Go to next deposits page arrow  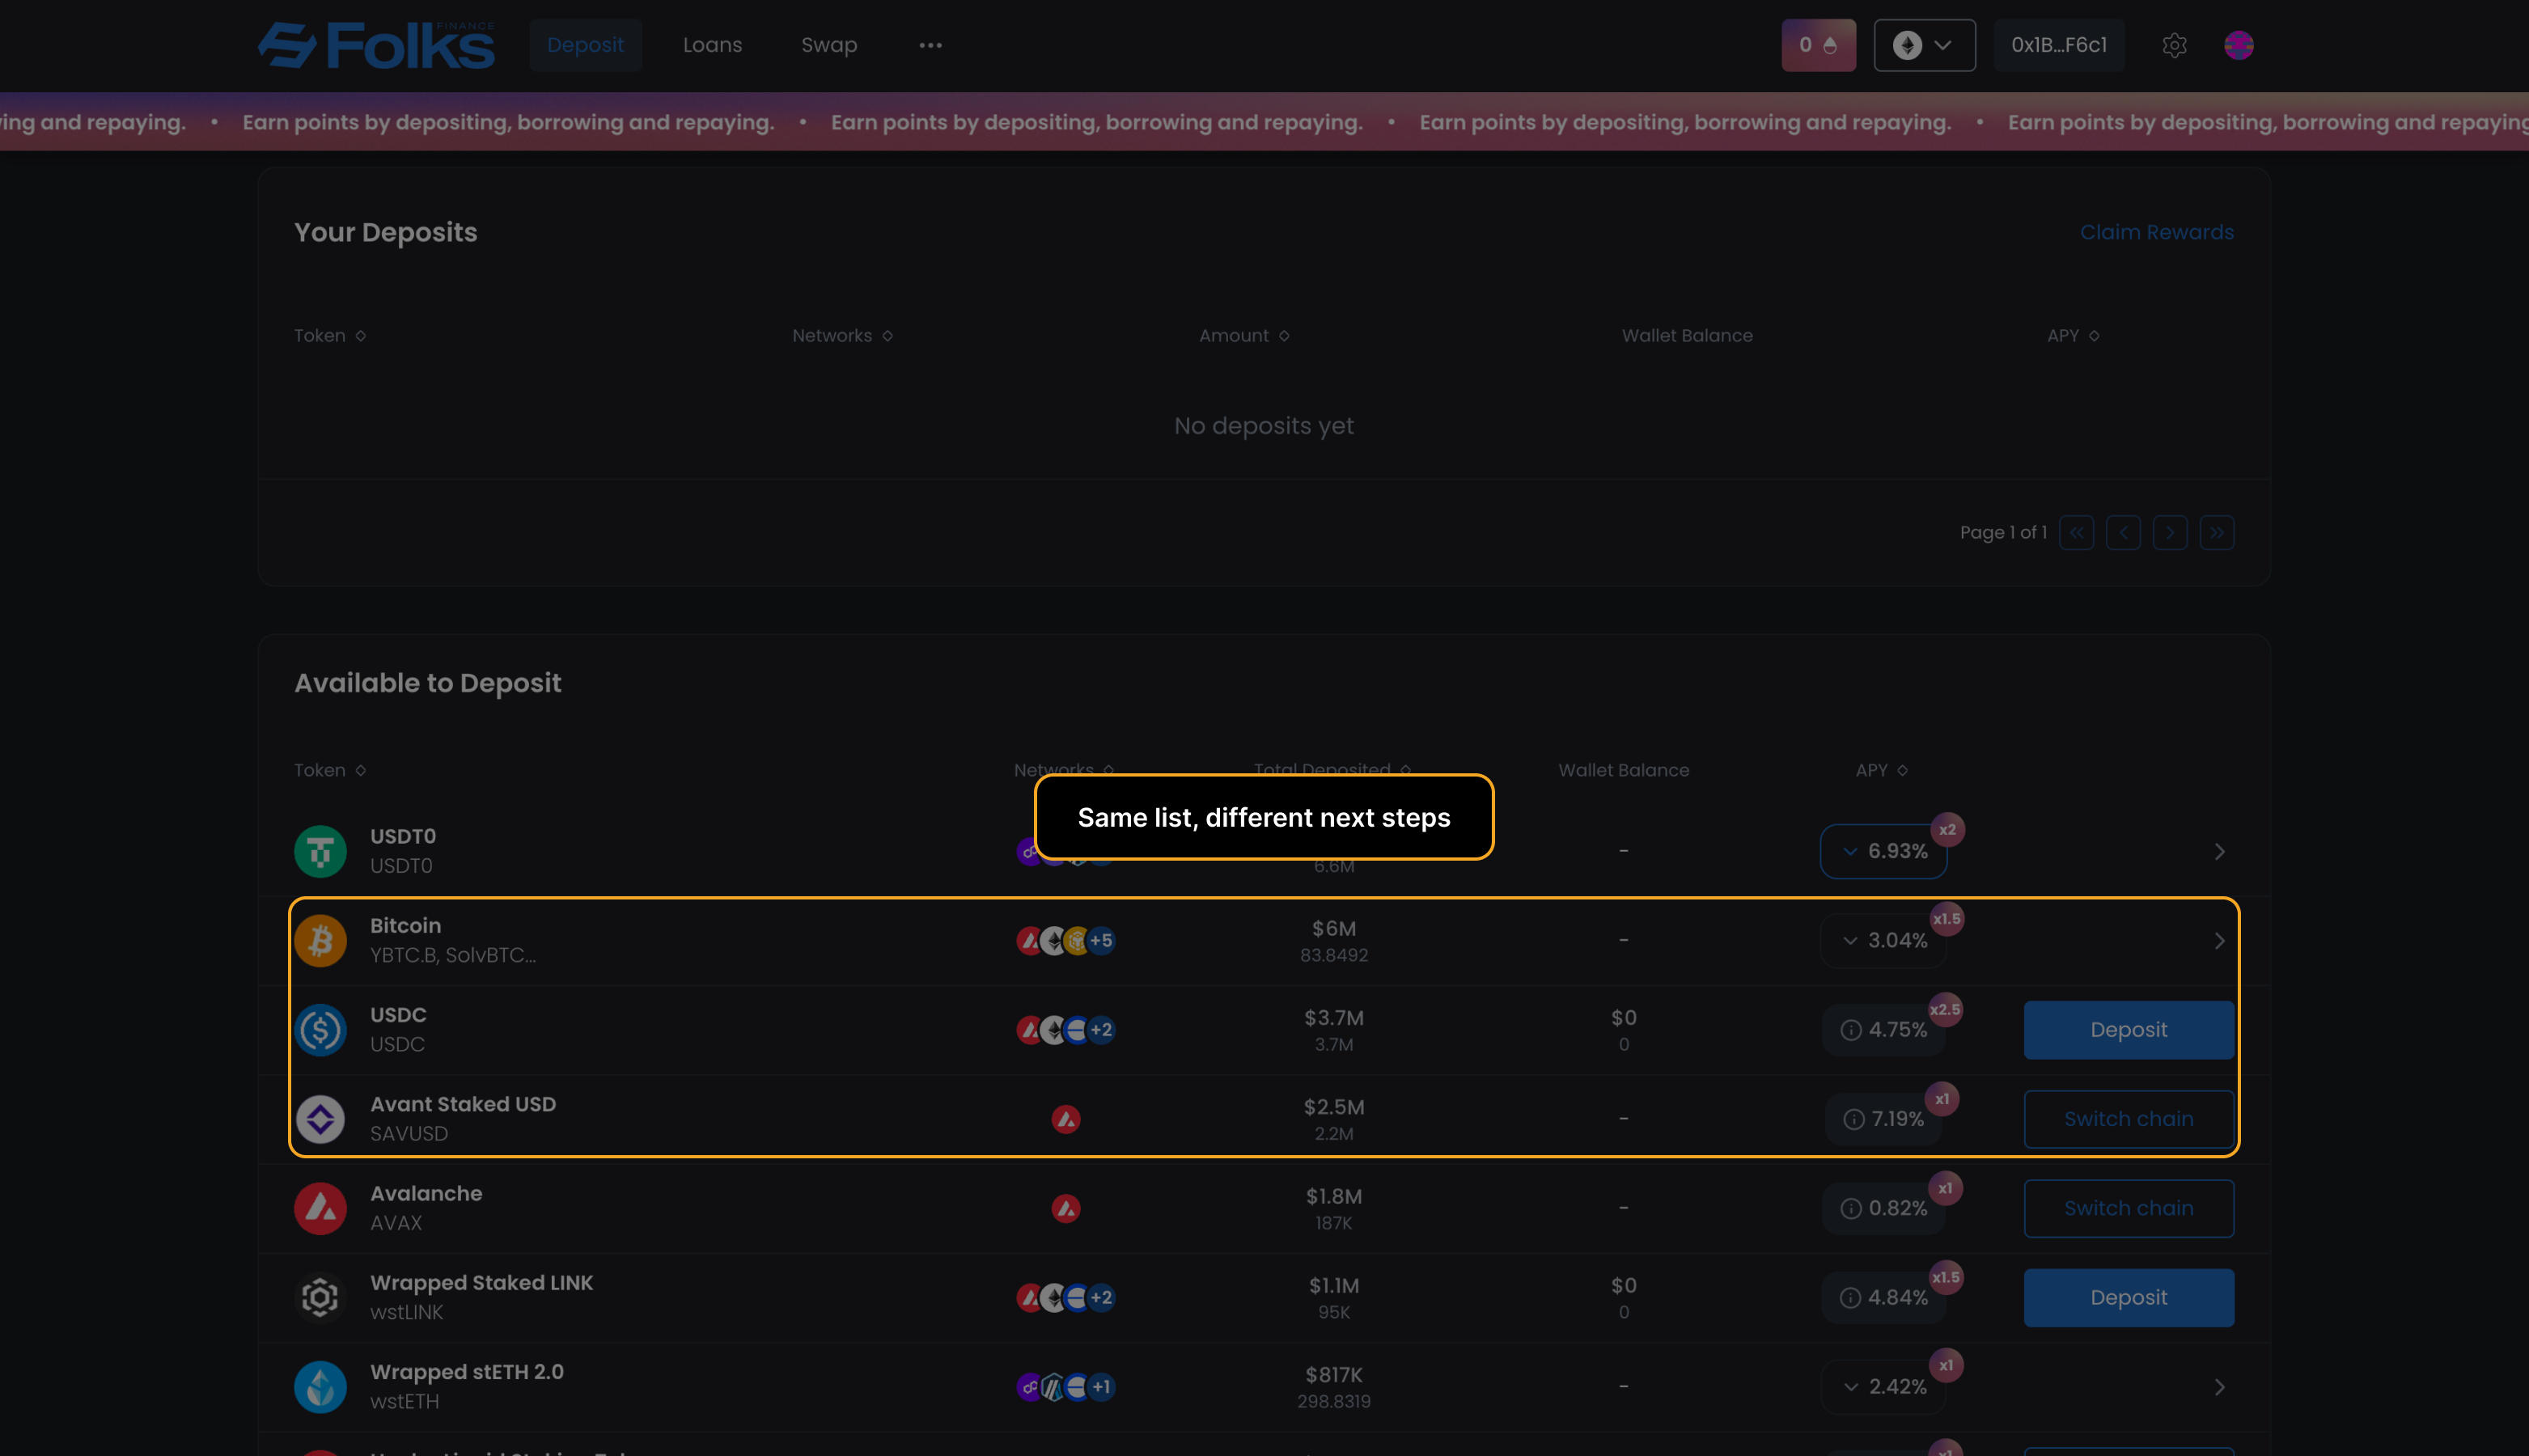click(2169, 533)
